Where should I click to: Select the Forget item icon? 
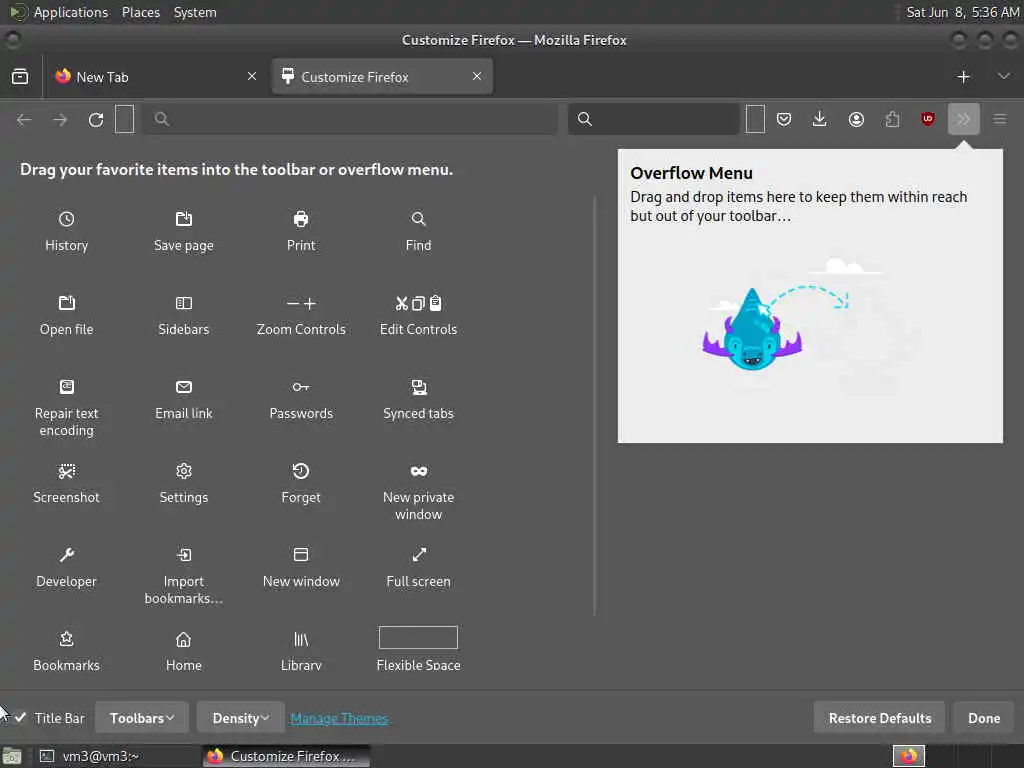click(x=300, y=471)
